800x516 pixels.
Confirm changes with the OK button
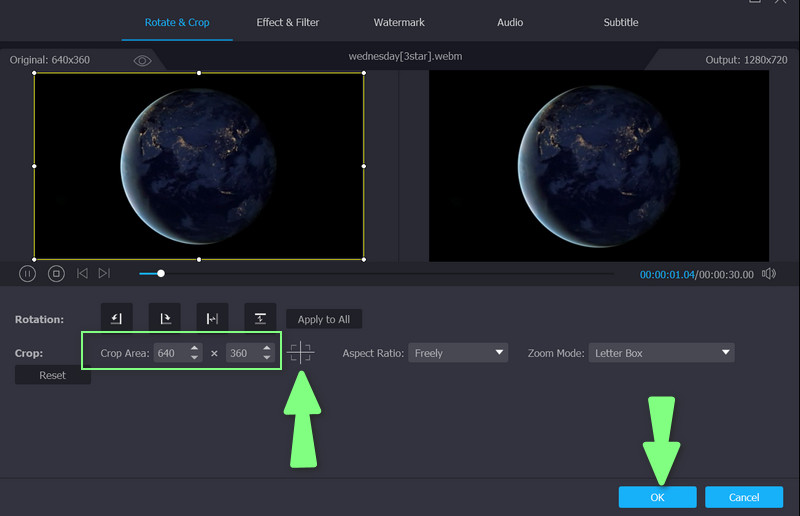tap(657, 497)
